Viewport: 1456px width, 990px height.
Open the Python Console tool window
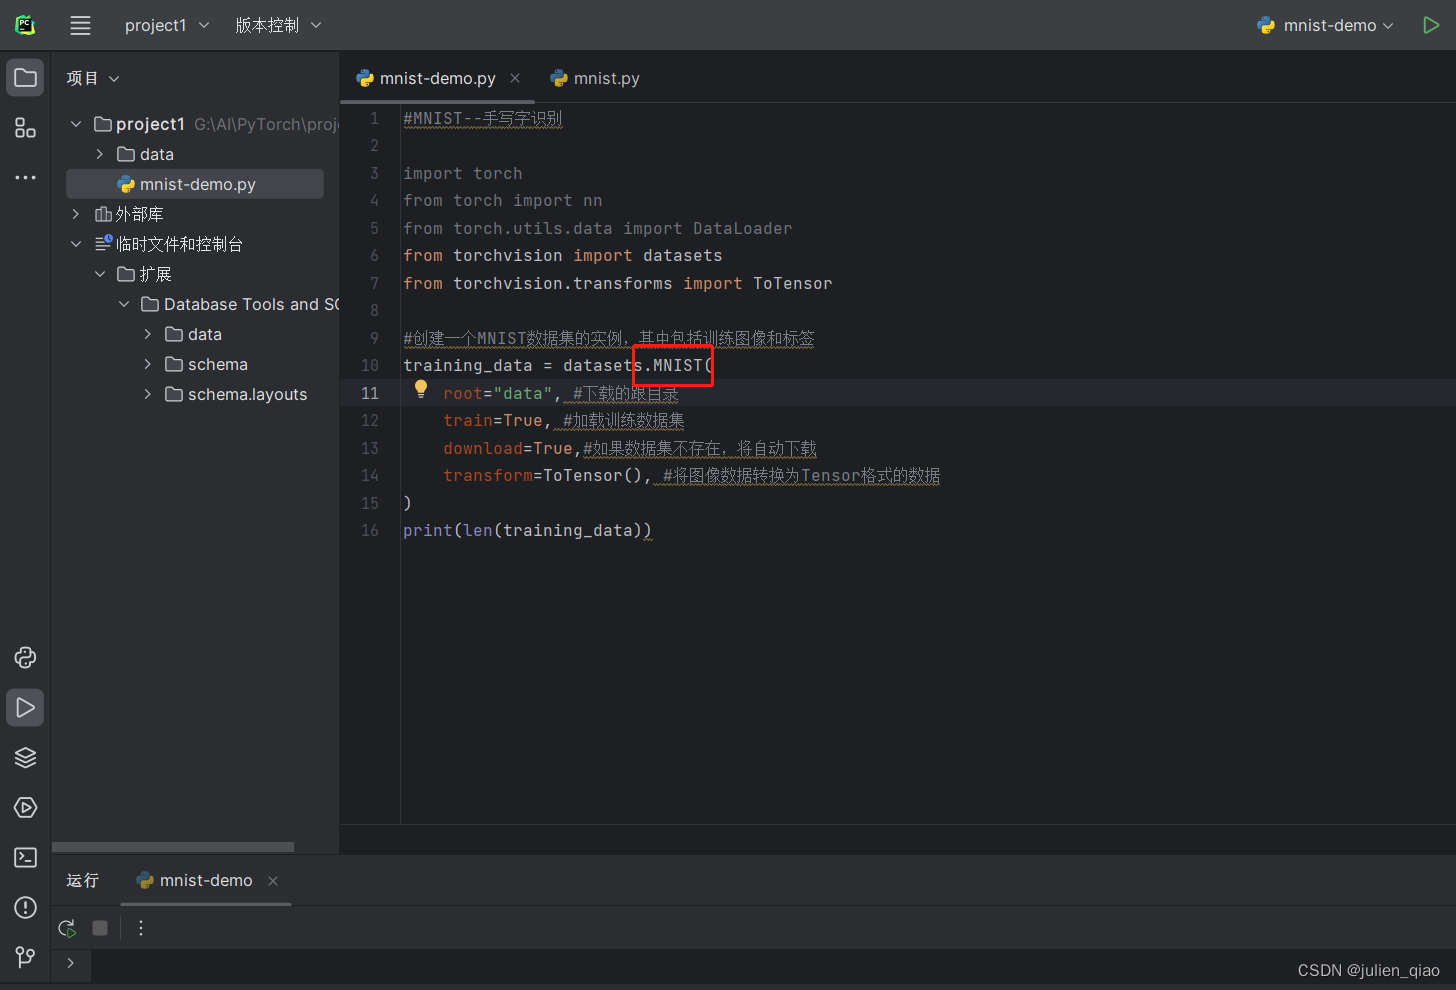(25, 657)
